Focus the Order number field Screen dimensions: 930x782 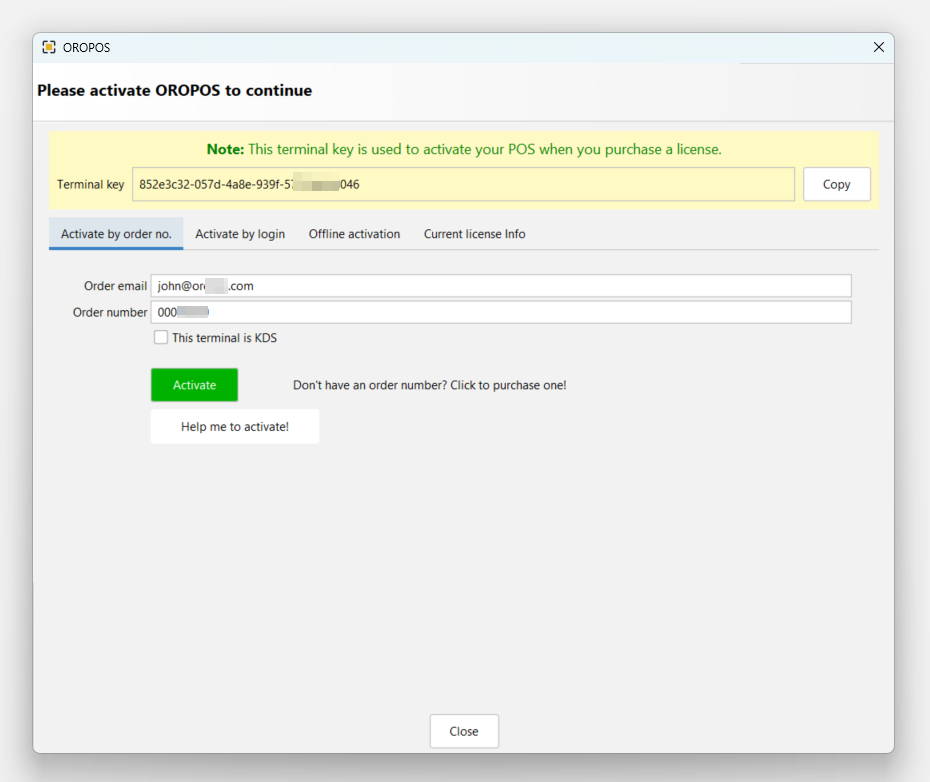[501, 312]
